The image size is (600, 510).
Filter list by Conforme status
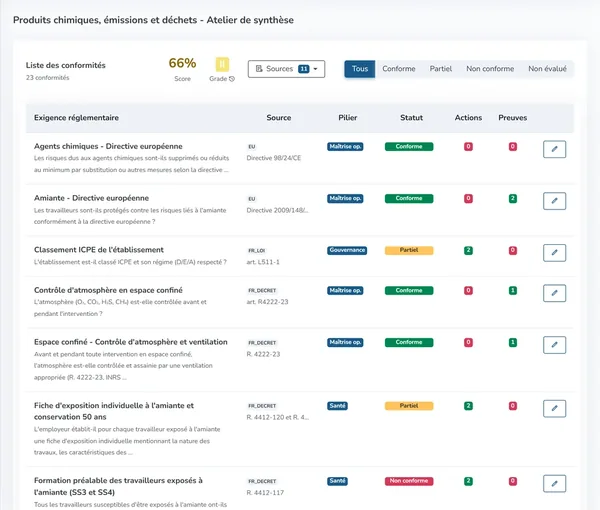[399, 69]
